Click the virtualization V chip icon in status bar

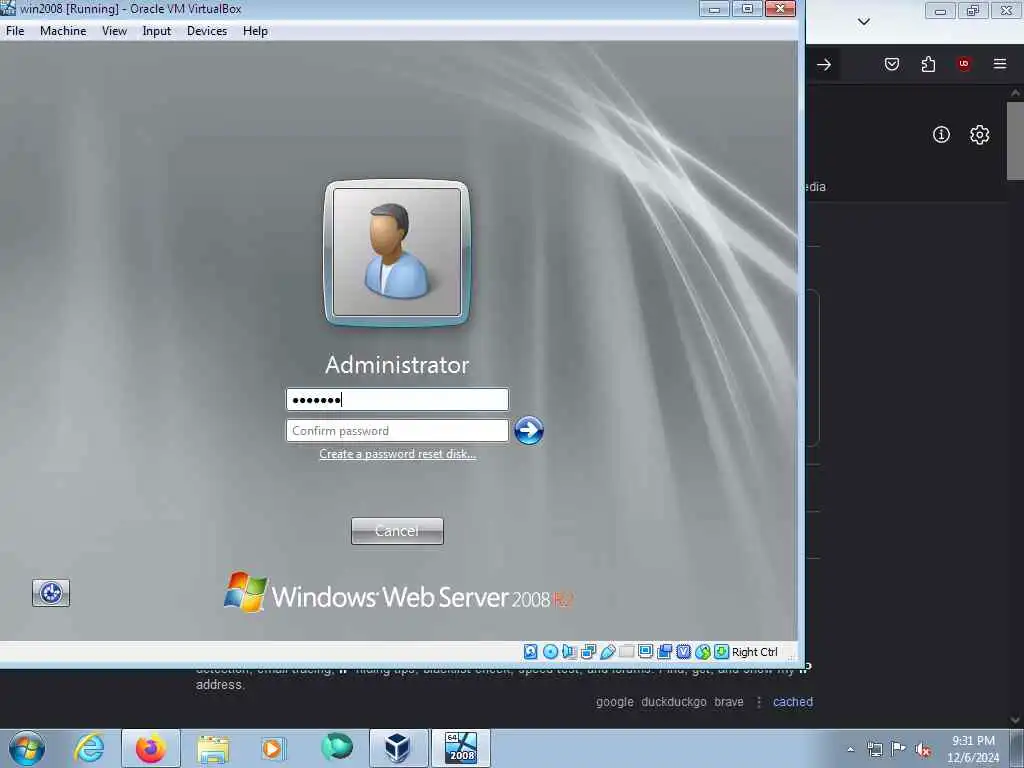coord(684,651)
